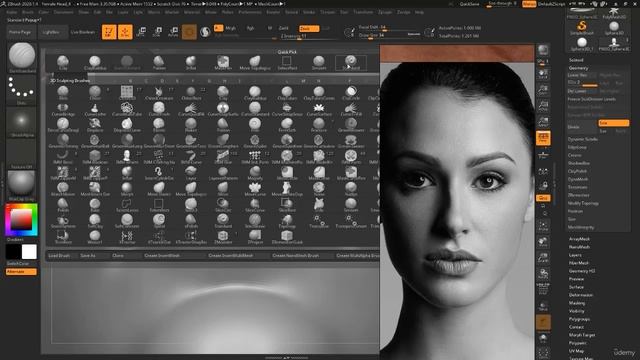Viewport: 640px width, 360px height.
Task: Toggle Zadd sculpting mode
Action: 284,28
